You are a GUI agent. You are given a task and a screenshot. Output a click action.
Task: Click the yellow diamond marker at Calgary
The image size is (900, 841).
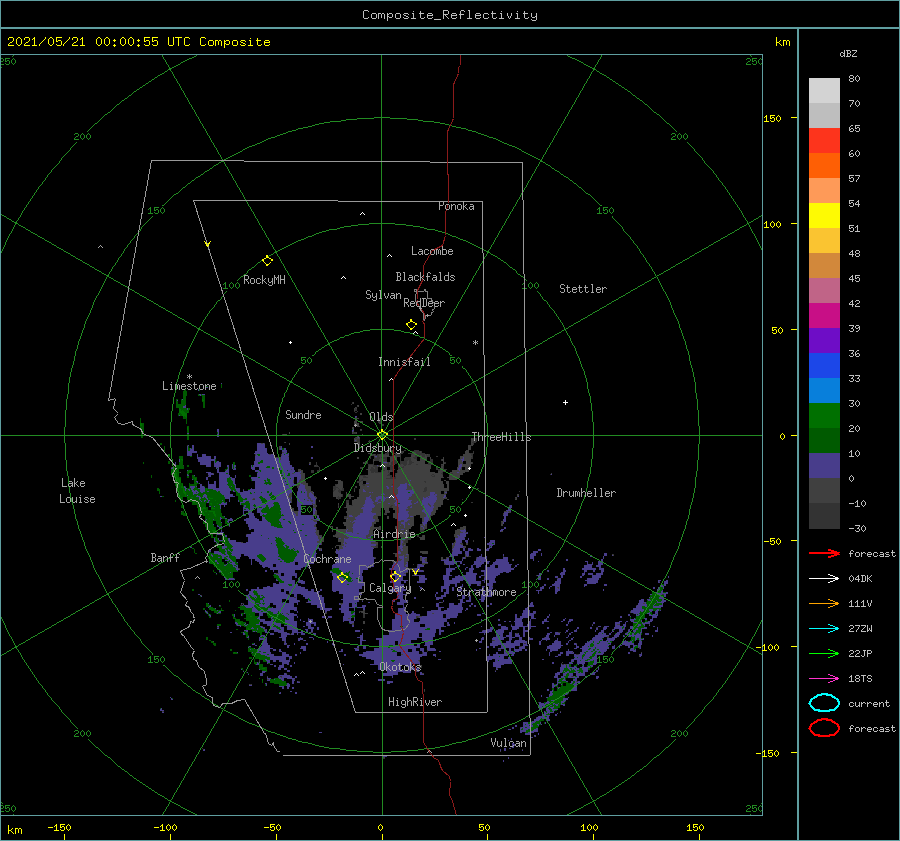pyautogui.click(x=395, y=576)
